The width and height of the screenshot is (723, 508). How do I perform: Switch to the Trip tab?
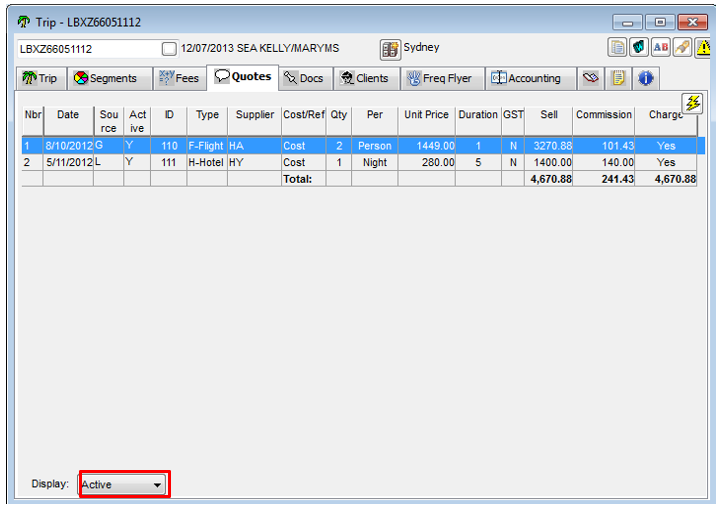click(x=41, y=78)
